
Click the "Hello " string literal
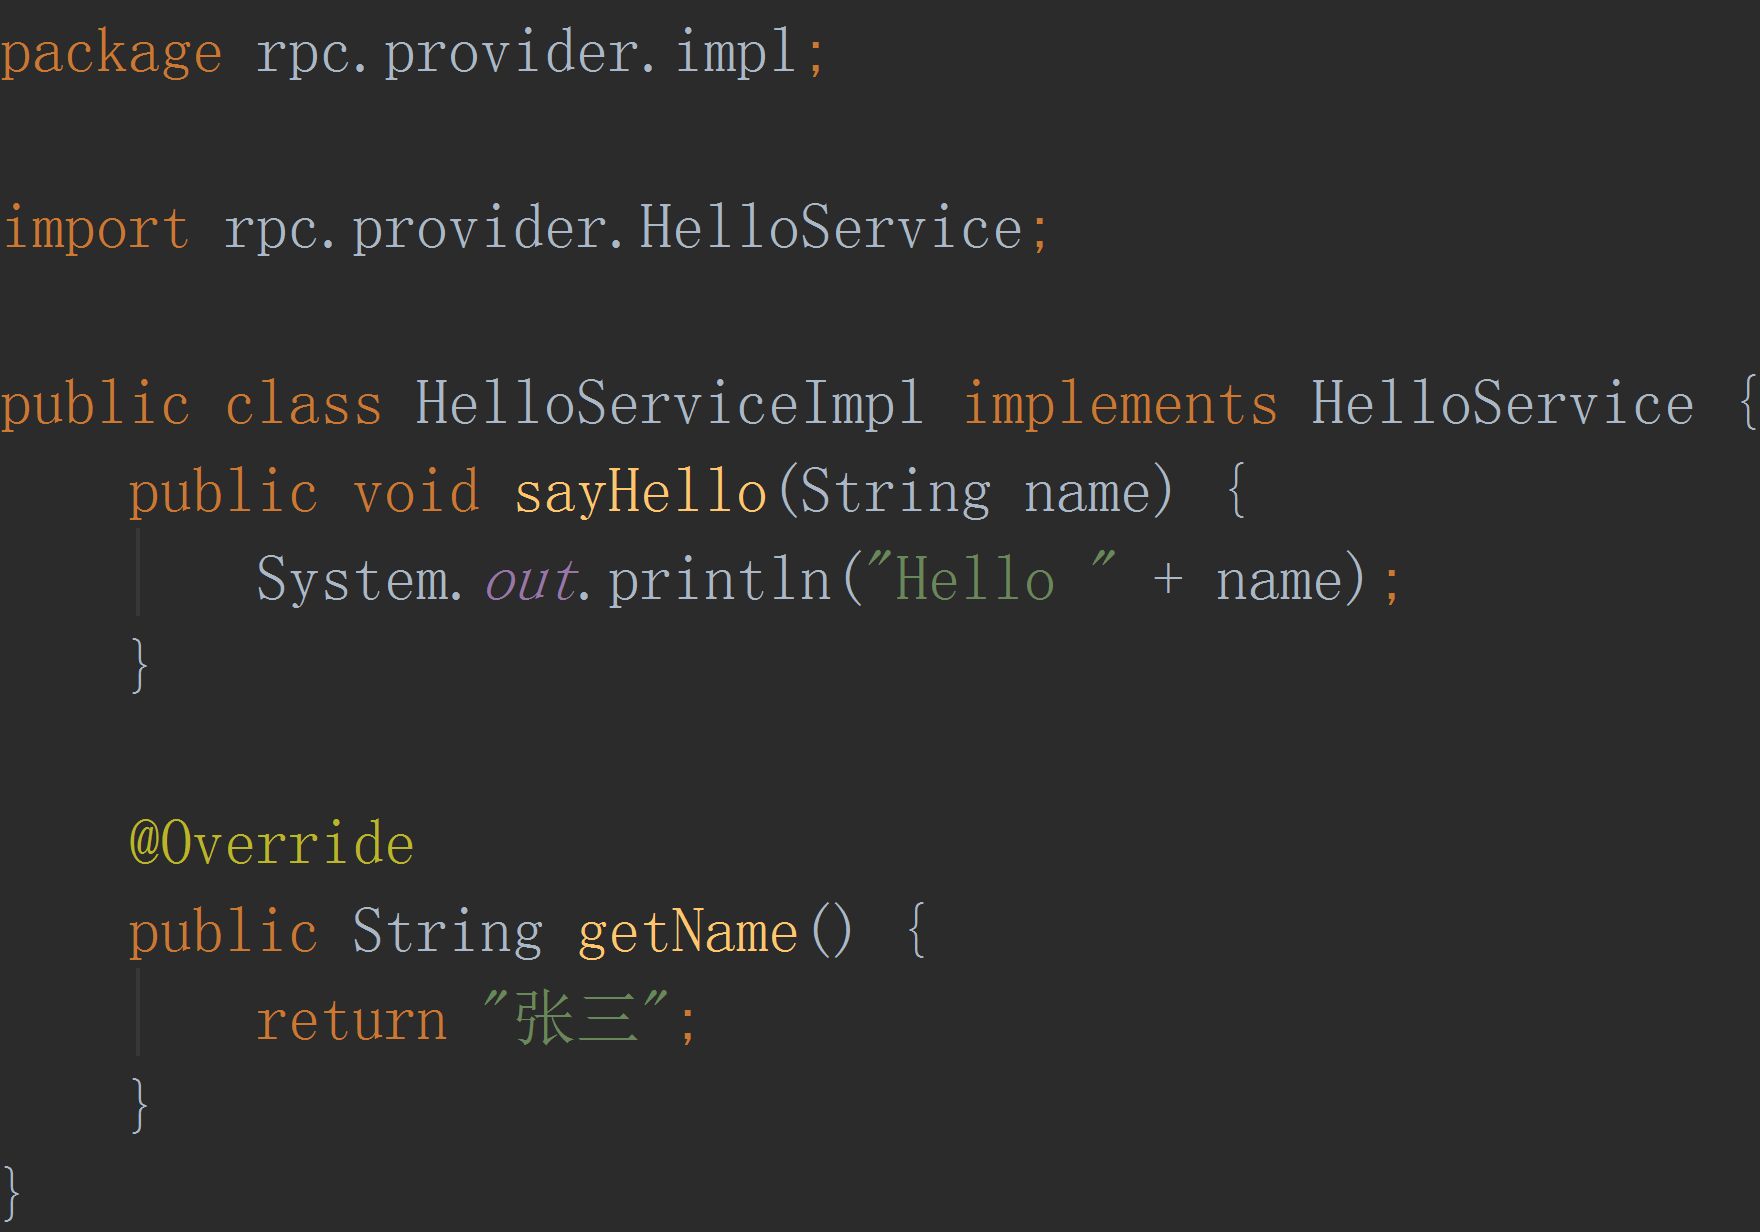coord(990,581)
